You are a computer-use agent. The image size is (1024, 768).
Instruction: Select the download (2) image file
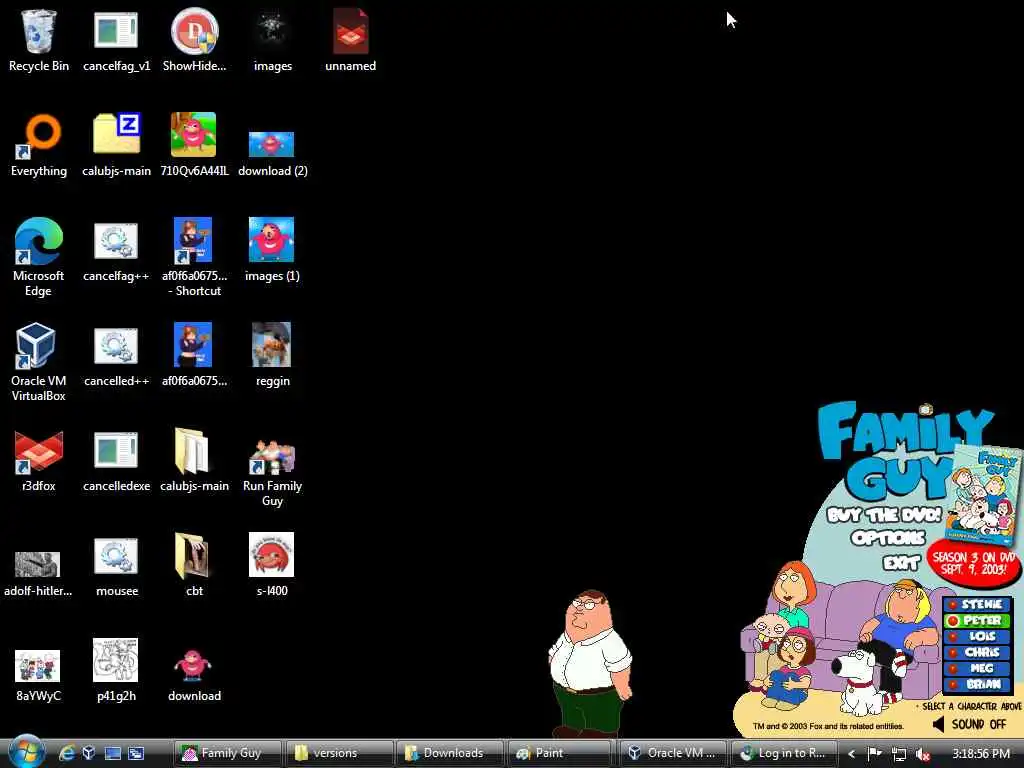point(272,154)
